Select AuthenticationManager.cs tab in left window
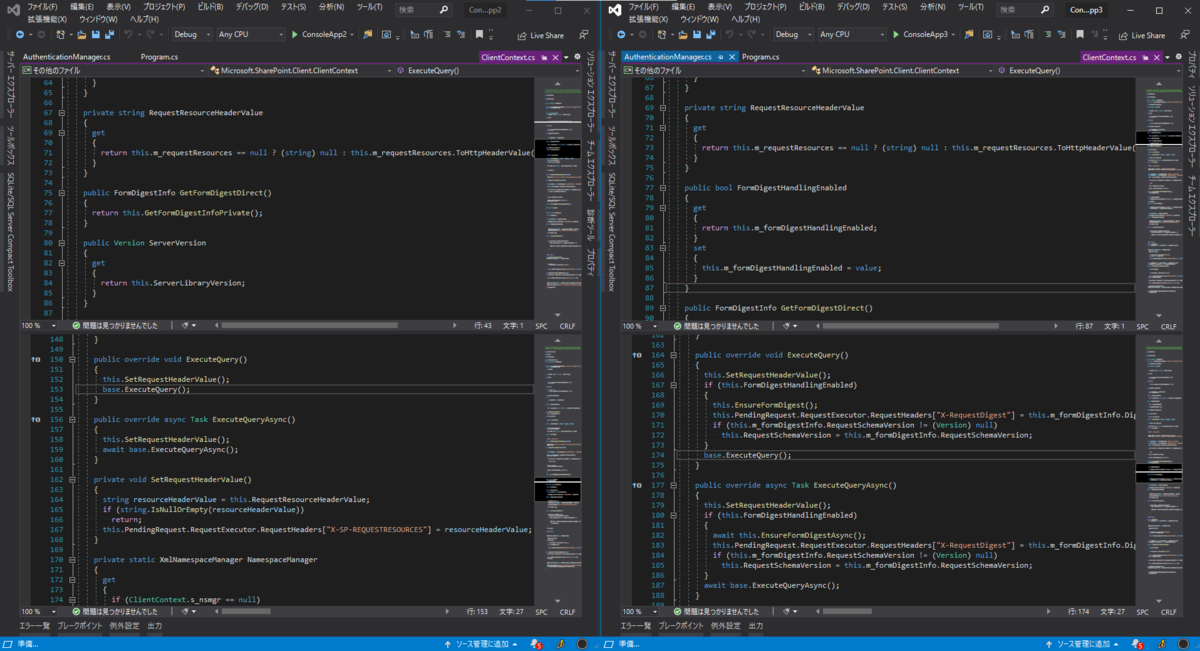1200x651 pixels. pos(66,57)
